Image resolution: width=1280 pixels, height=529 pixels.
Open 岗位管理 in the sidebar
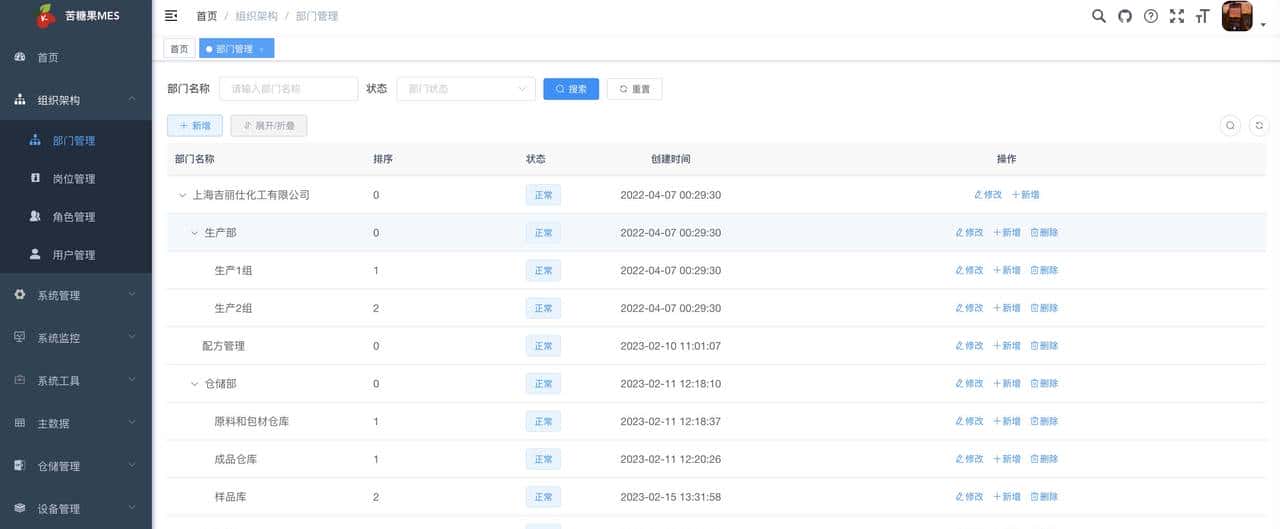[74, 179]
